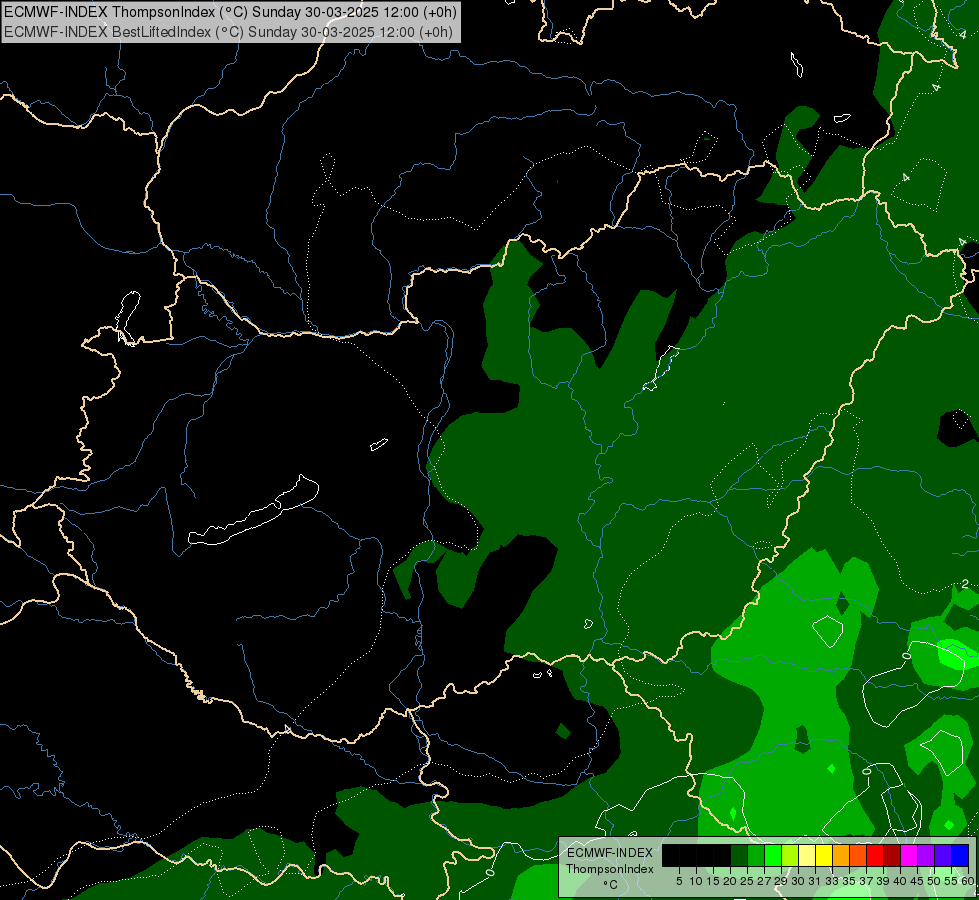Pick the orange 33–35 legend swatch
Viewport: 979px width, 900px height.
841,856
